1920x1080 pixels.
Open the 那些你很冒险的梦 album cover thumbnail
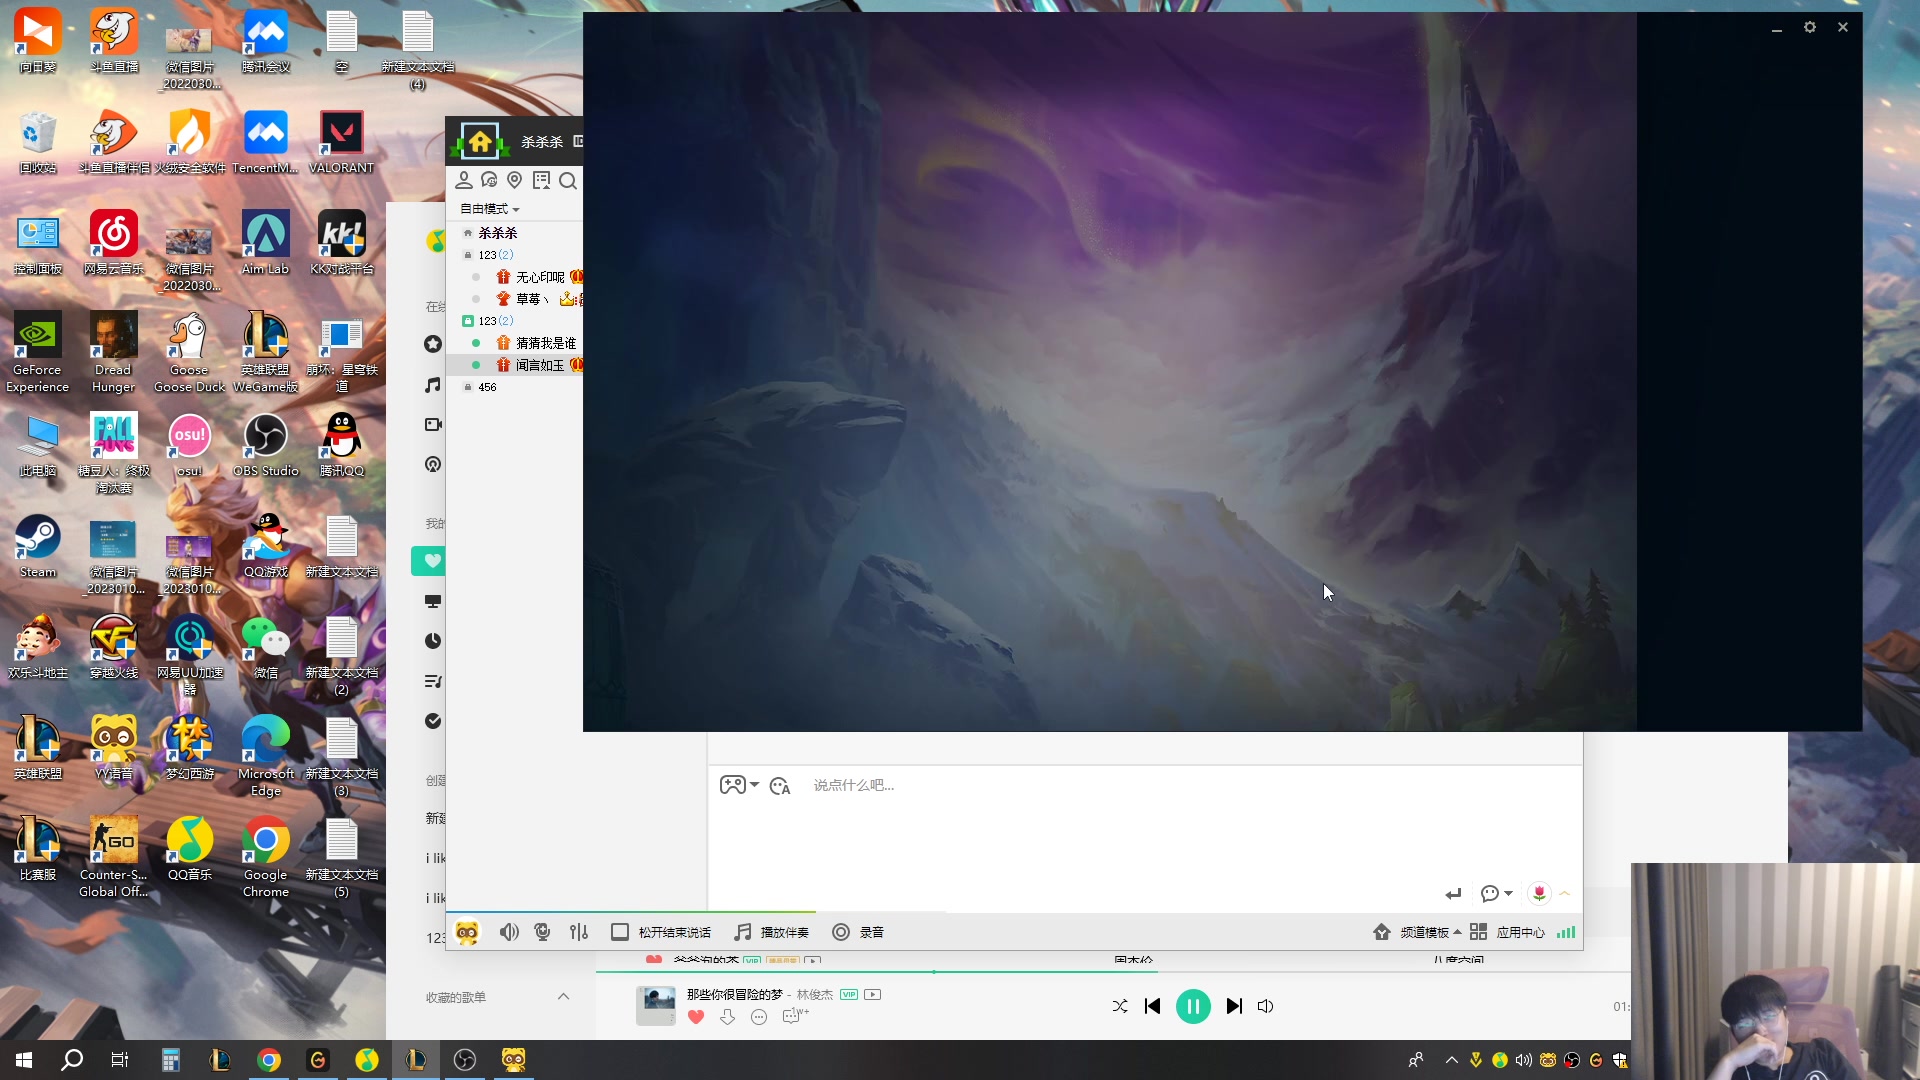(x=656, y=1005)
